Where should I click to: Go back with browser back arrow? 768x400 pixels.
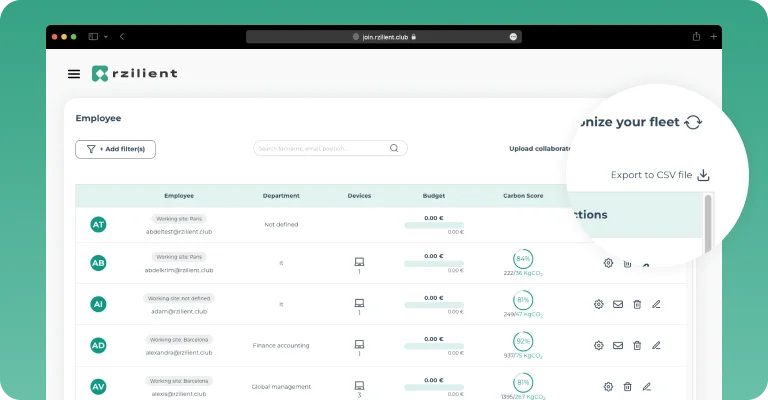122,37
